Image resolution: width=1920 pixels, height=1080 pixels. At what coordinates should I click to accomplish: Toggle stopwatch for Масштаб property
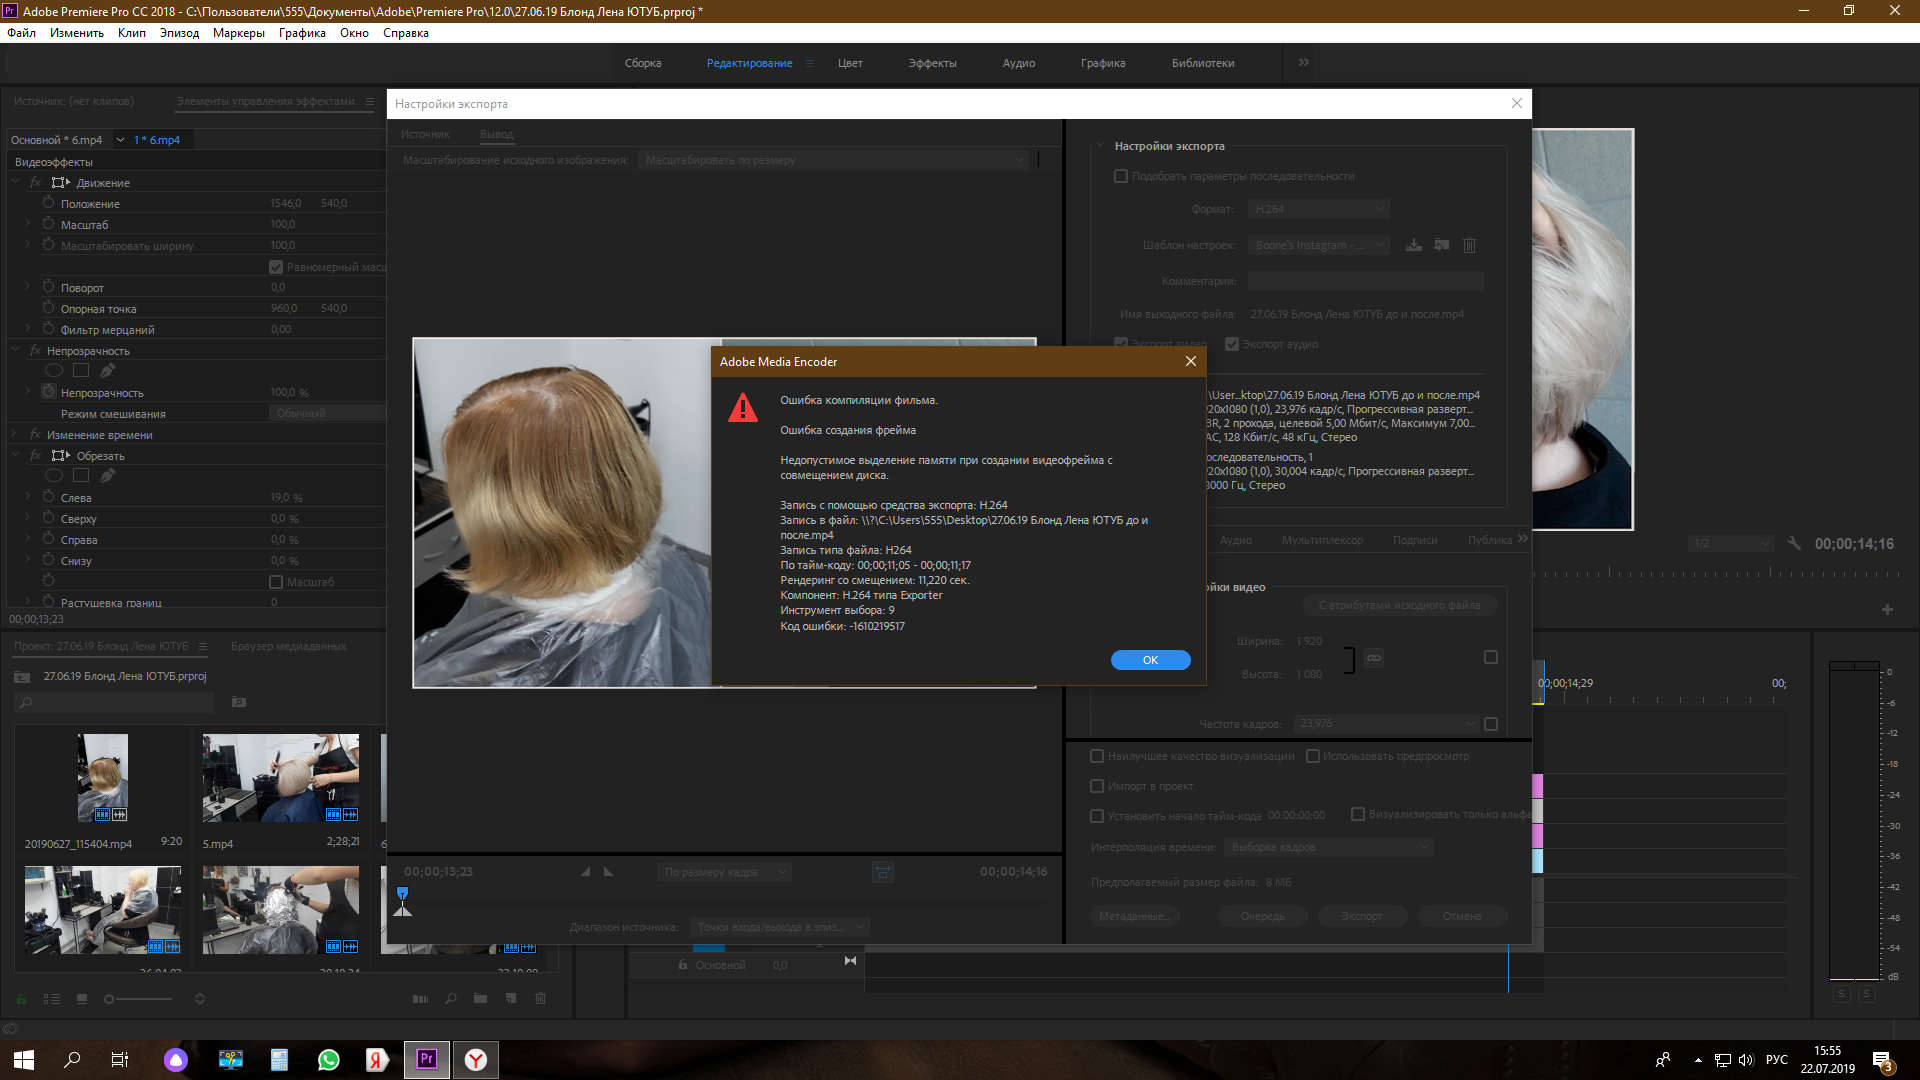coord(48,224)
